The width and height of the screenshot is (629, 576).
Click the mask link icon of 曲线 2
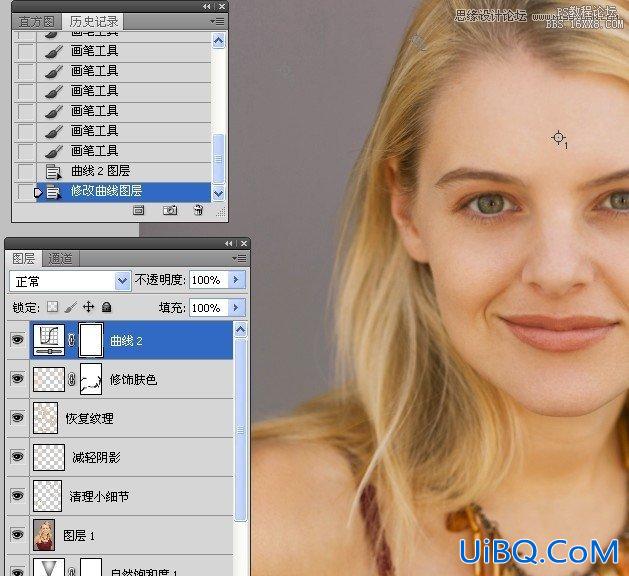[71, 340]
